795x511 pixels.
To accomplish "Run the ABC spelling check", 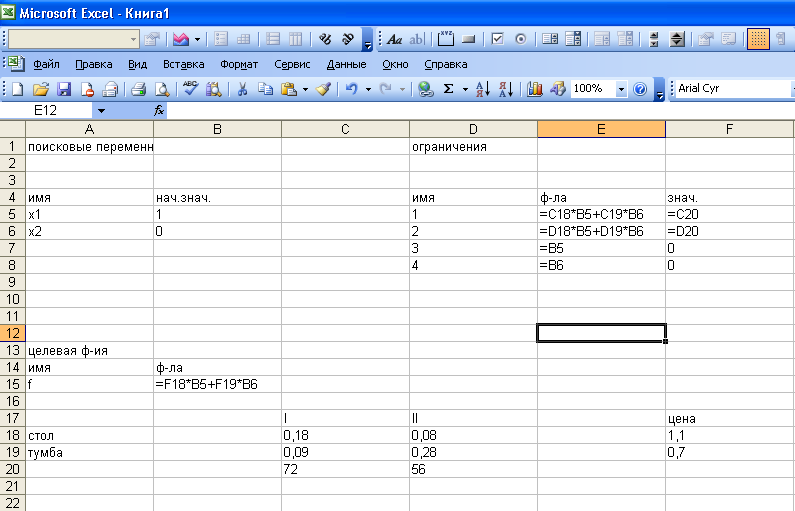I will pos(190,89).
